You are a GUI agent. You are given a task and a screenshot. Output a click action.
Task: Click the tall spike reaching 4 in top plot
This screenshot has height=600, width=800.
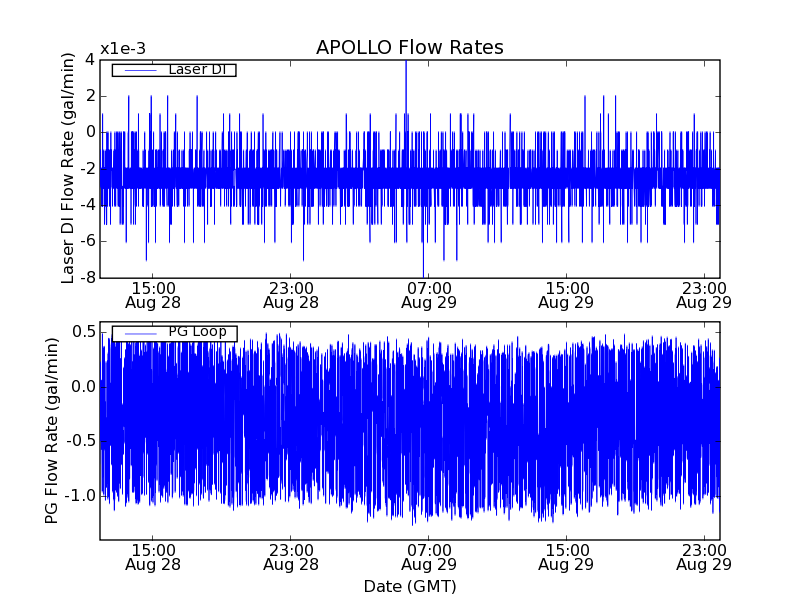tap(405, 64)
